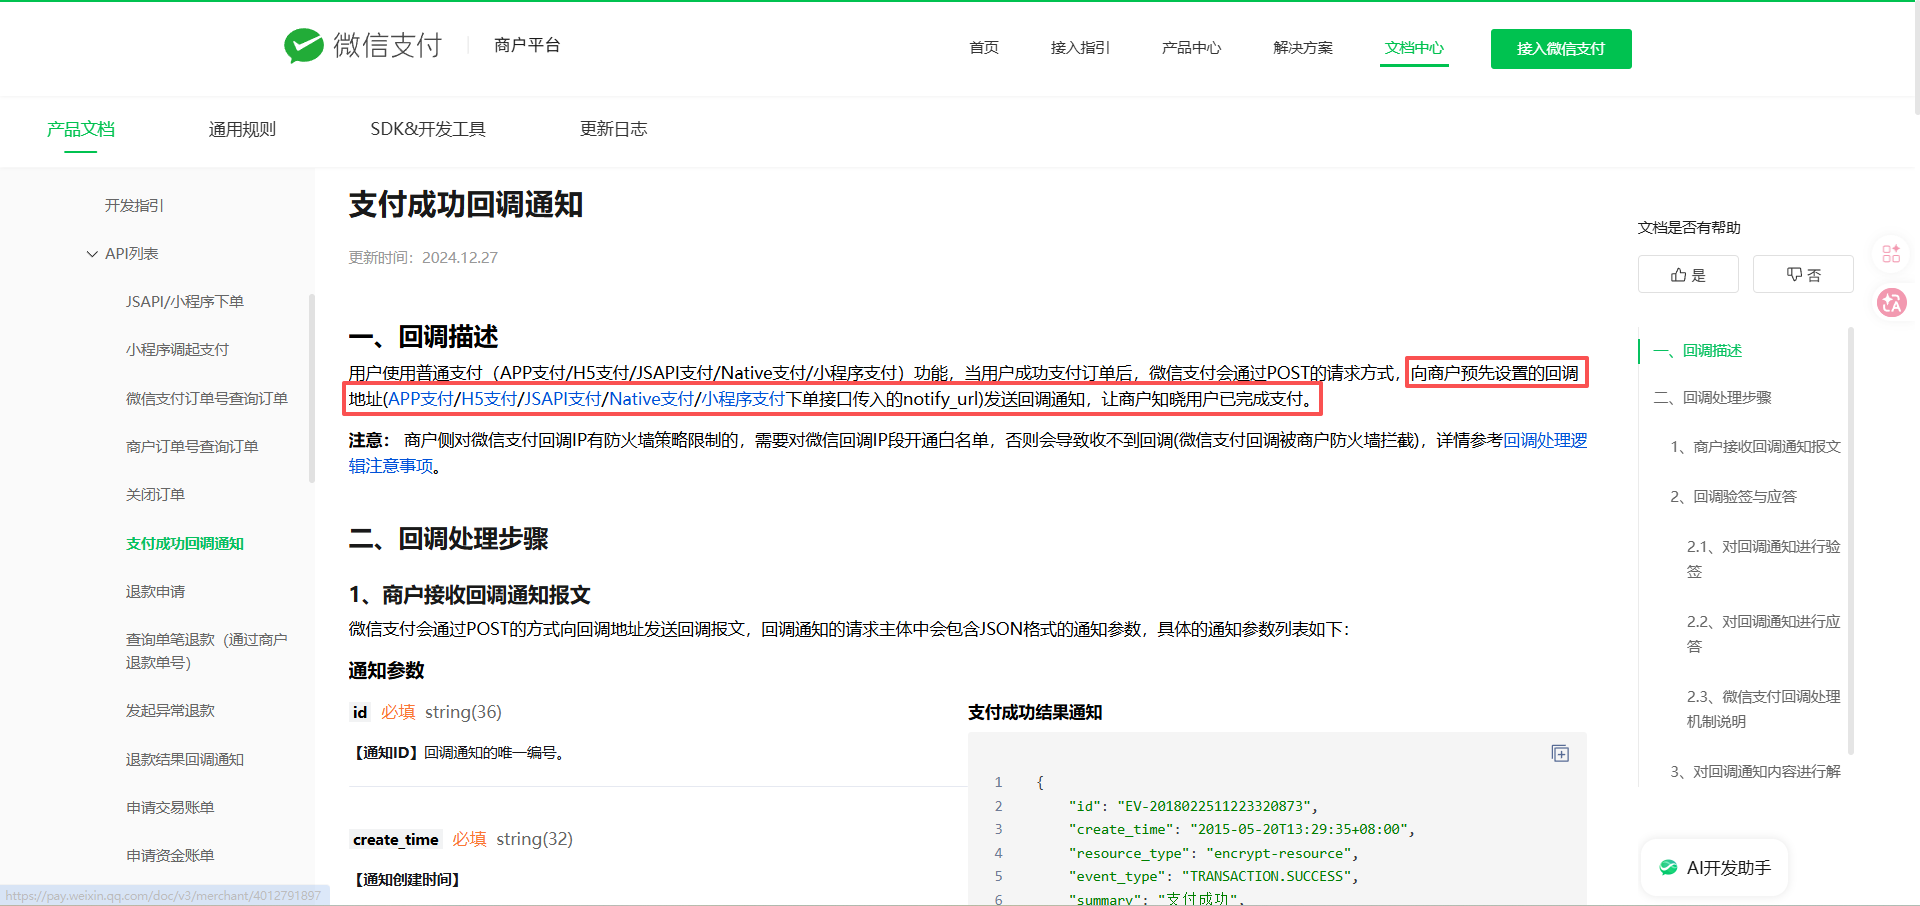
Task: Click the 通知参数 heading
Action: (386, 670)
